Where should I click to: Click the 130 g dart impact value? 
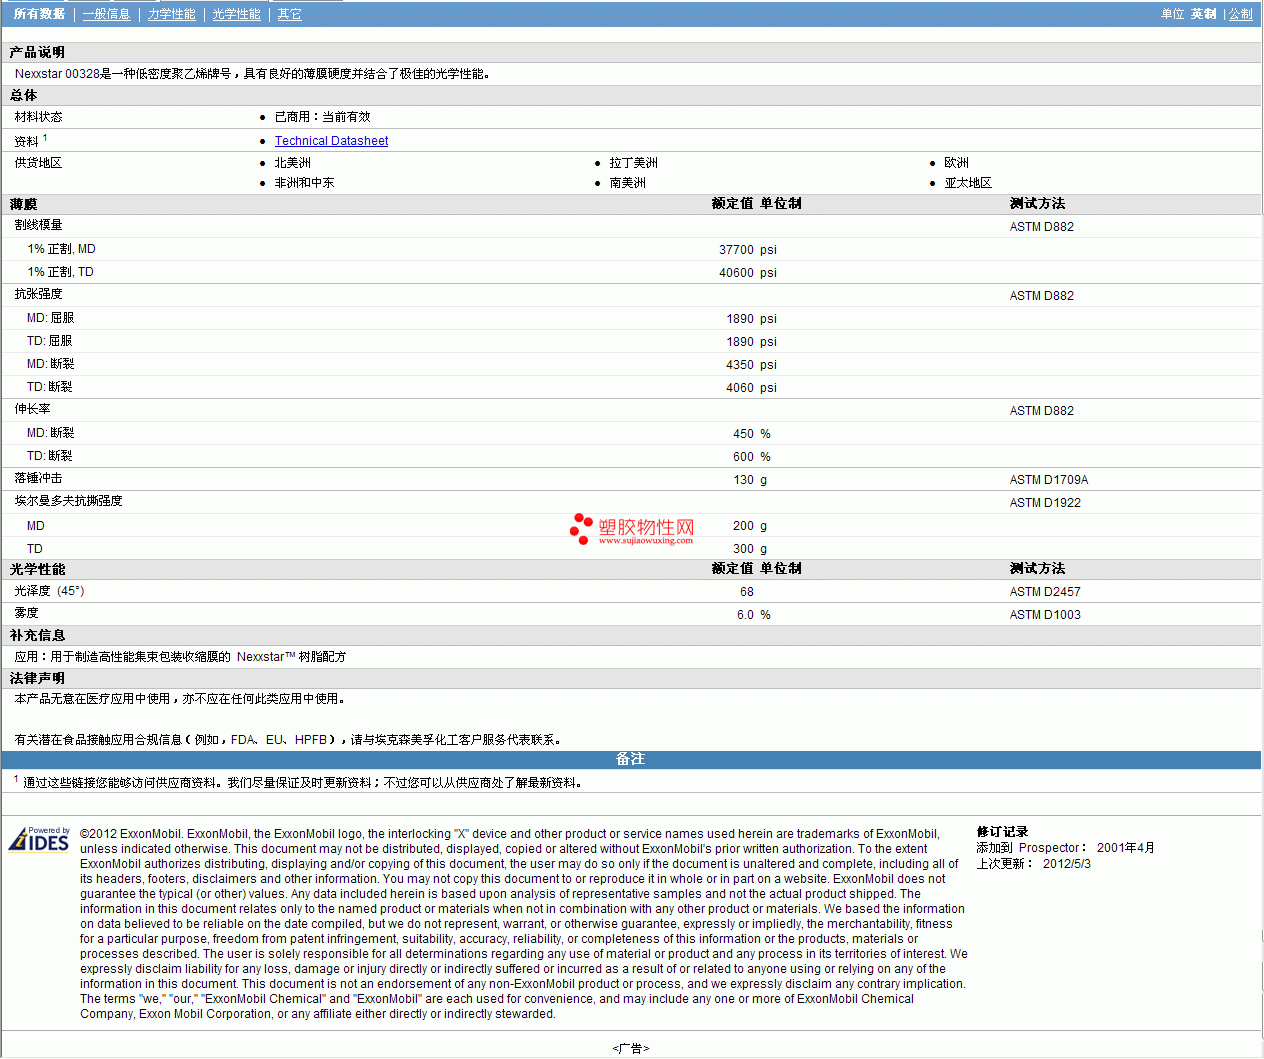point(750,480)
